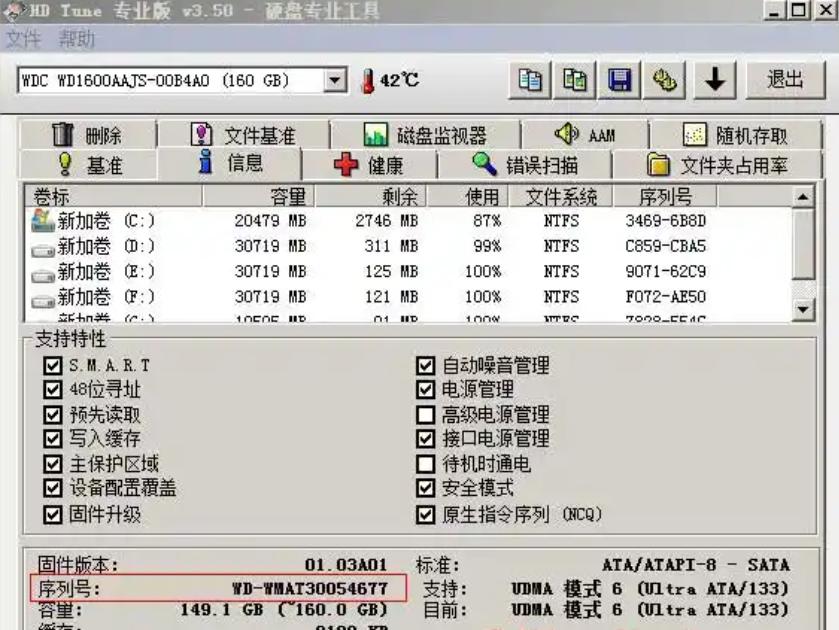The image size is (839, 630).
Task: Toggle the 原生指令序列 (NCQ) checkbox
Action: [425, 514]
